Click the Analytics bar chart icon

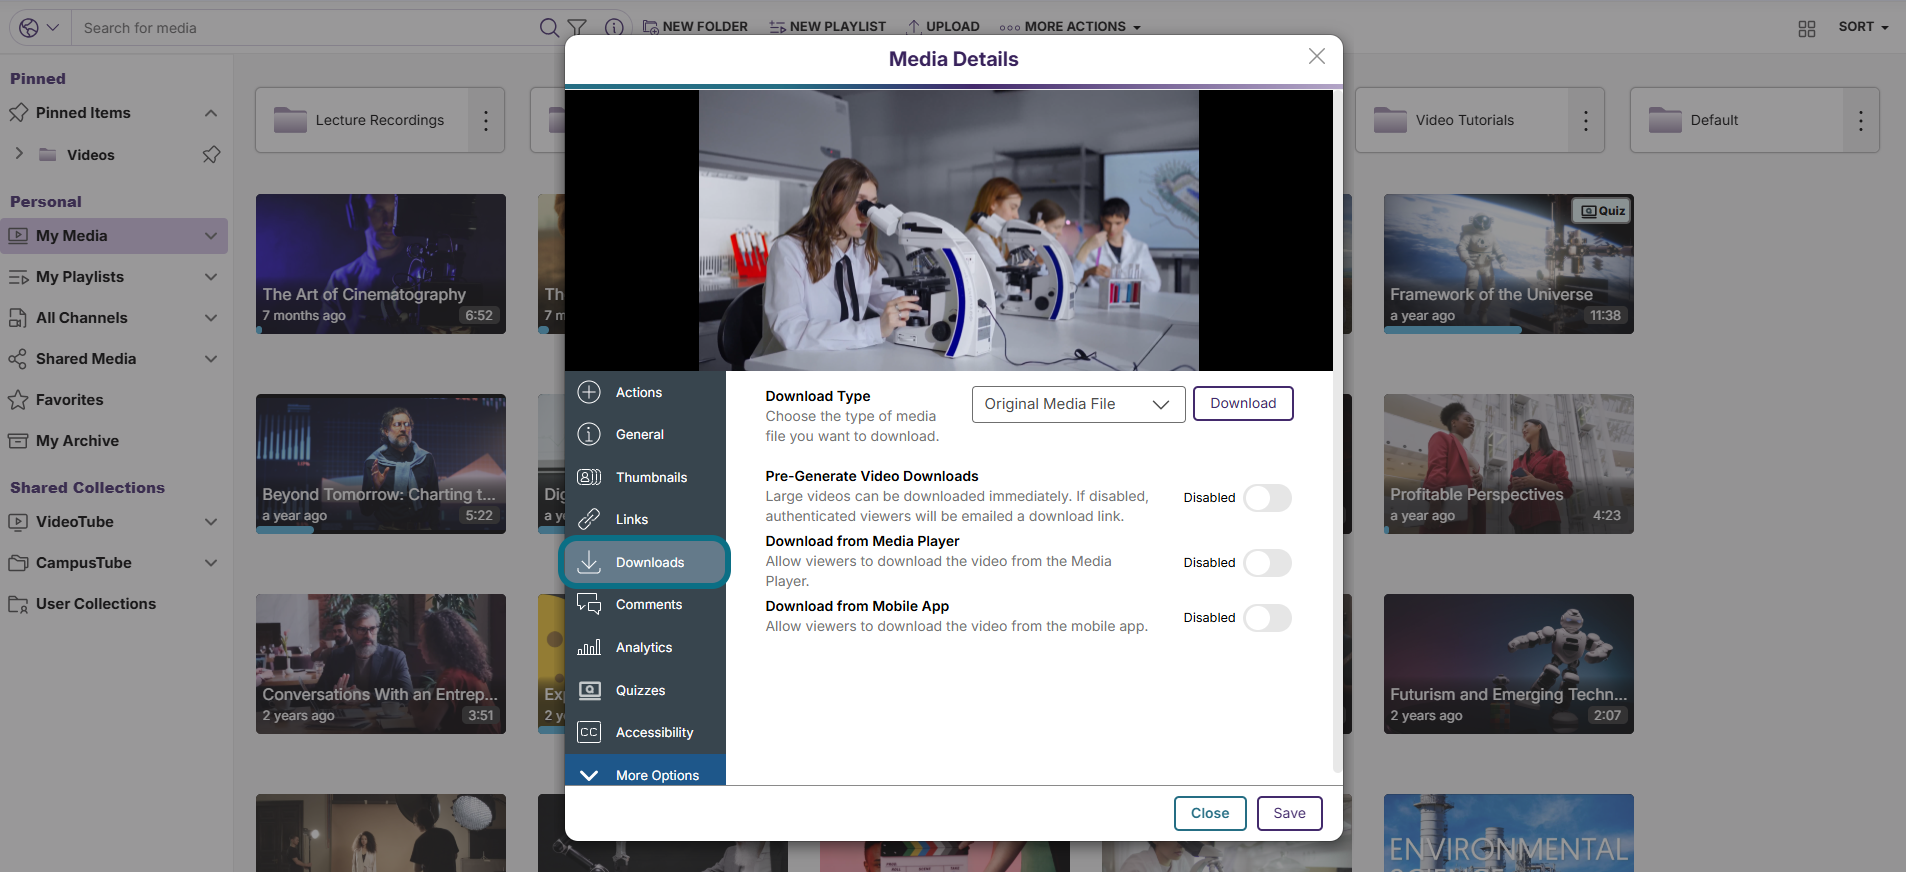(589, 647)
